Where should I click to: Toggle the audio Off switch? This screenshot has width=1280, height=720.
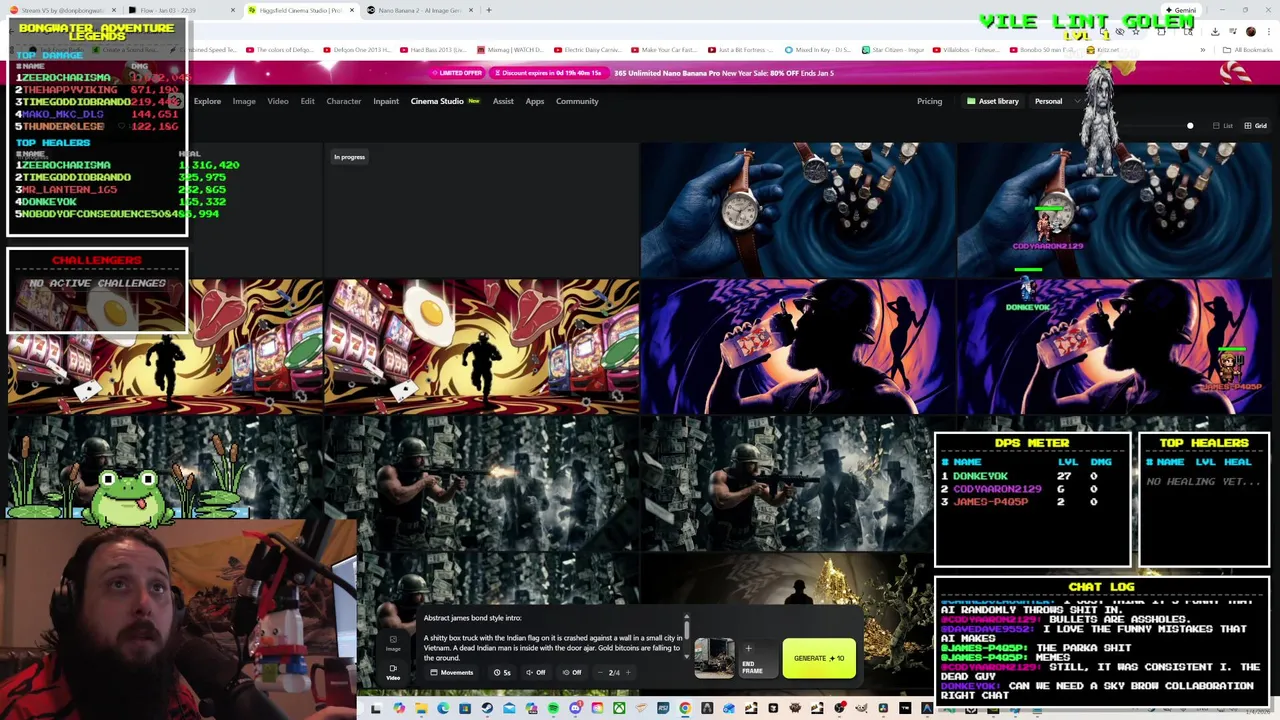pyautogui.click(x=537, y=672)
